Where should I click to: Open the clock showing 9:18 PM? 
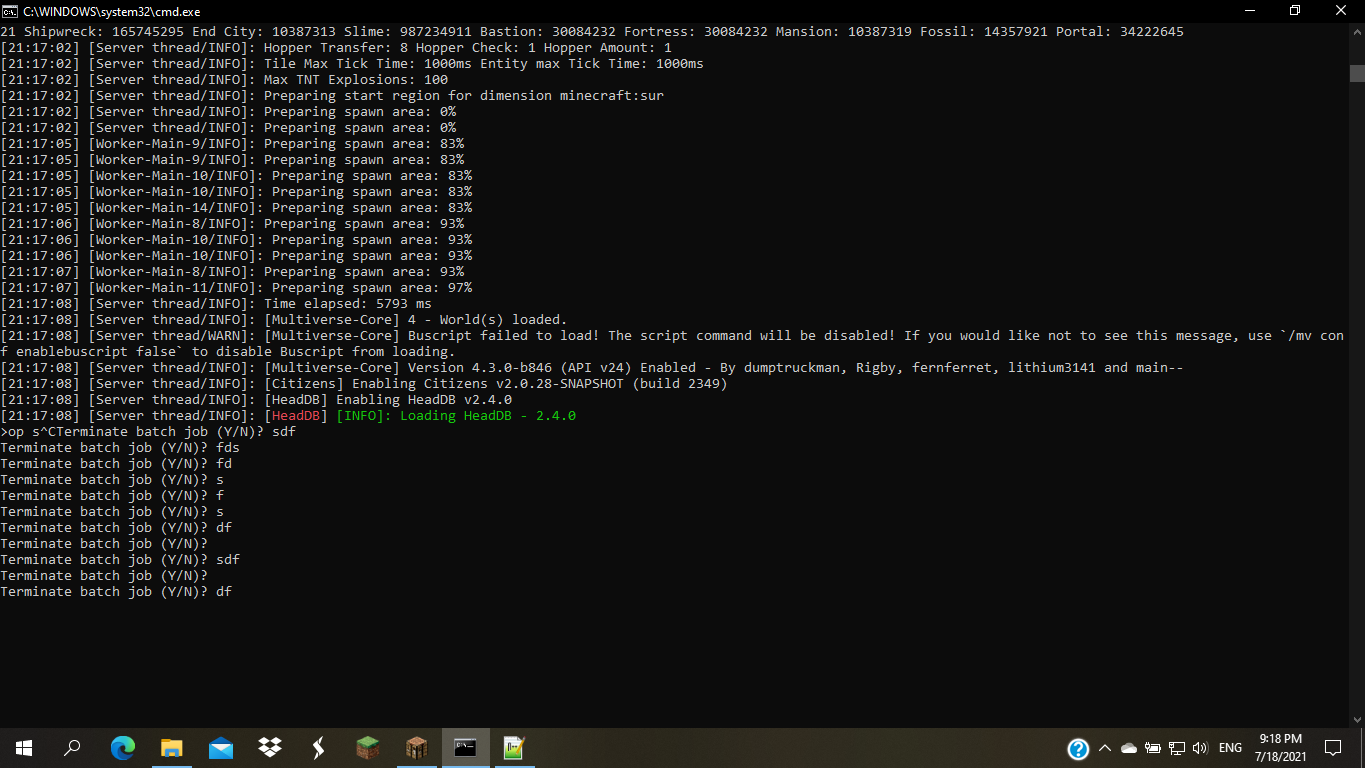(x=1280, y=747)
